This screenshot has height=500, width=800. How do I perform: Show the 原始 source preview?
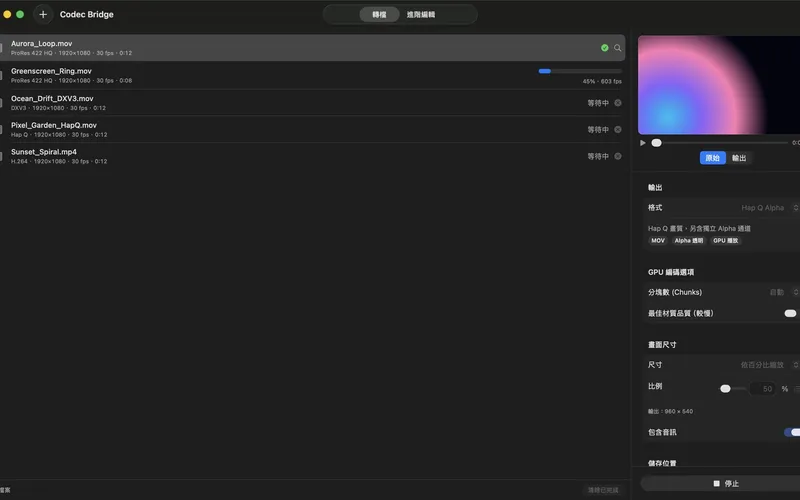tap(712, 158)
